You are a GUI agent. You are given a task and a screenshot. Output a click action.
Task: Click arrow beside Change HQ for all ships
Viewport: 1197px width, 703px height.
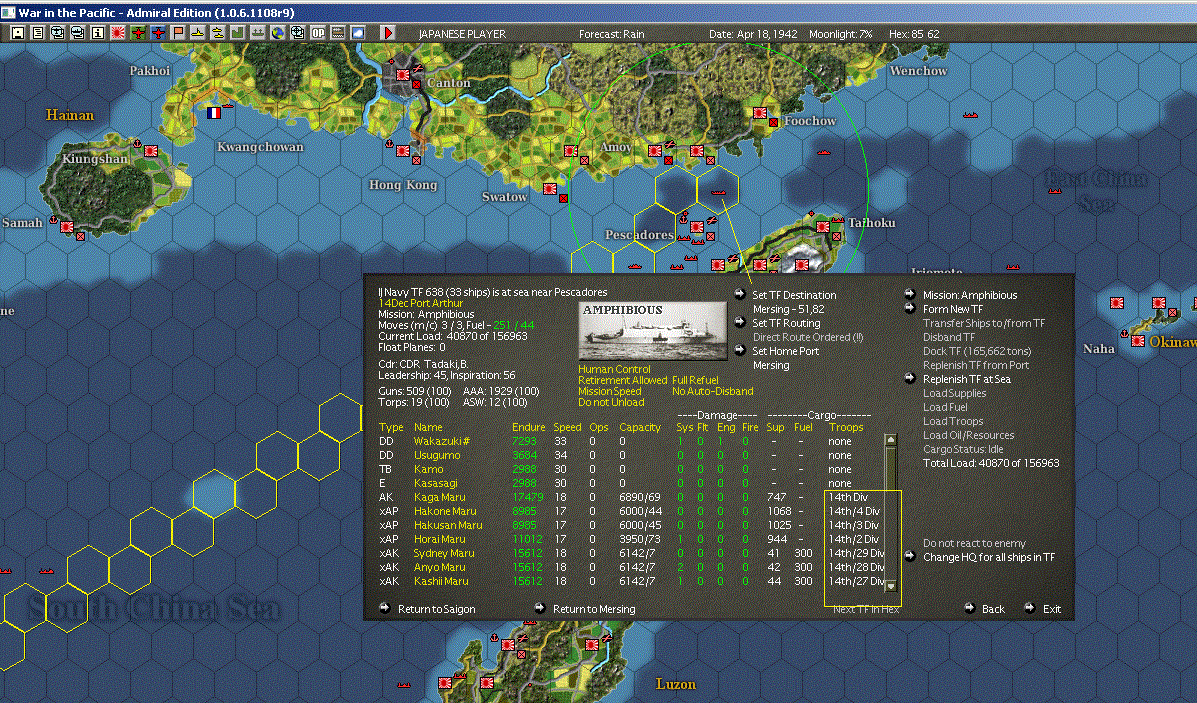(909, 556)
